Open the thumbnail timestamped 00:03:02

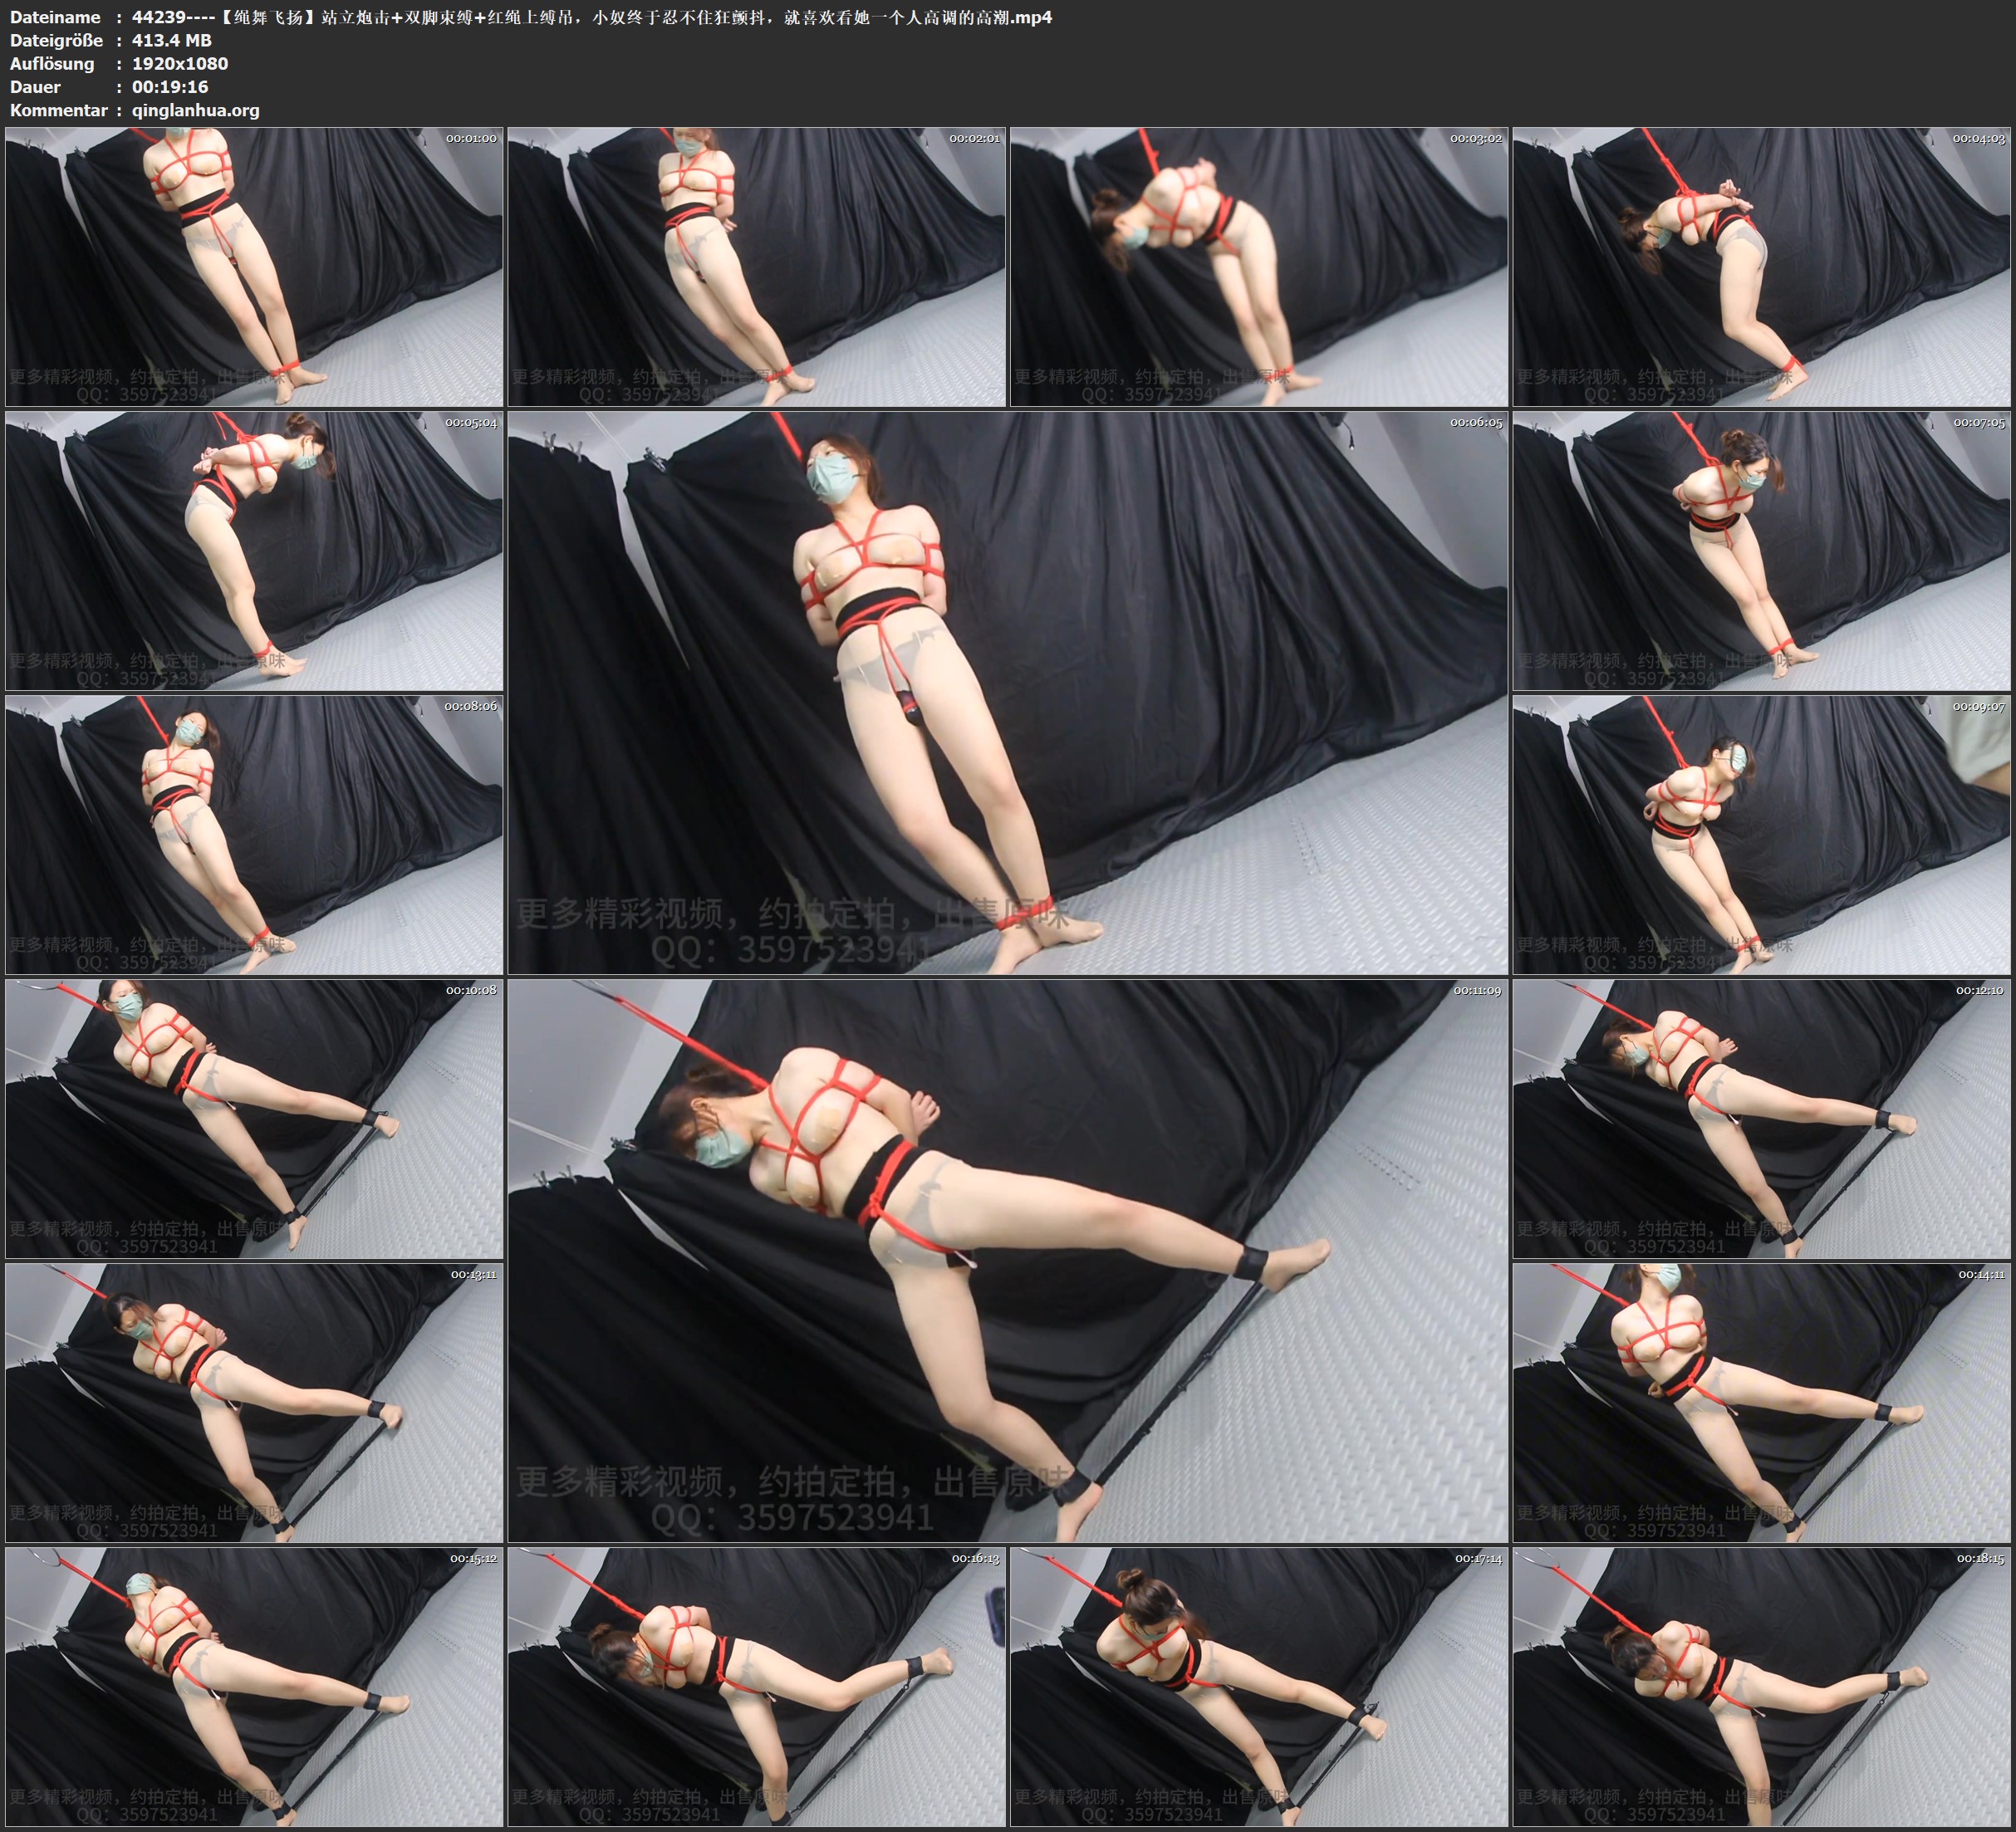pyautogui.click(x=1259, y=267)
